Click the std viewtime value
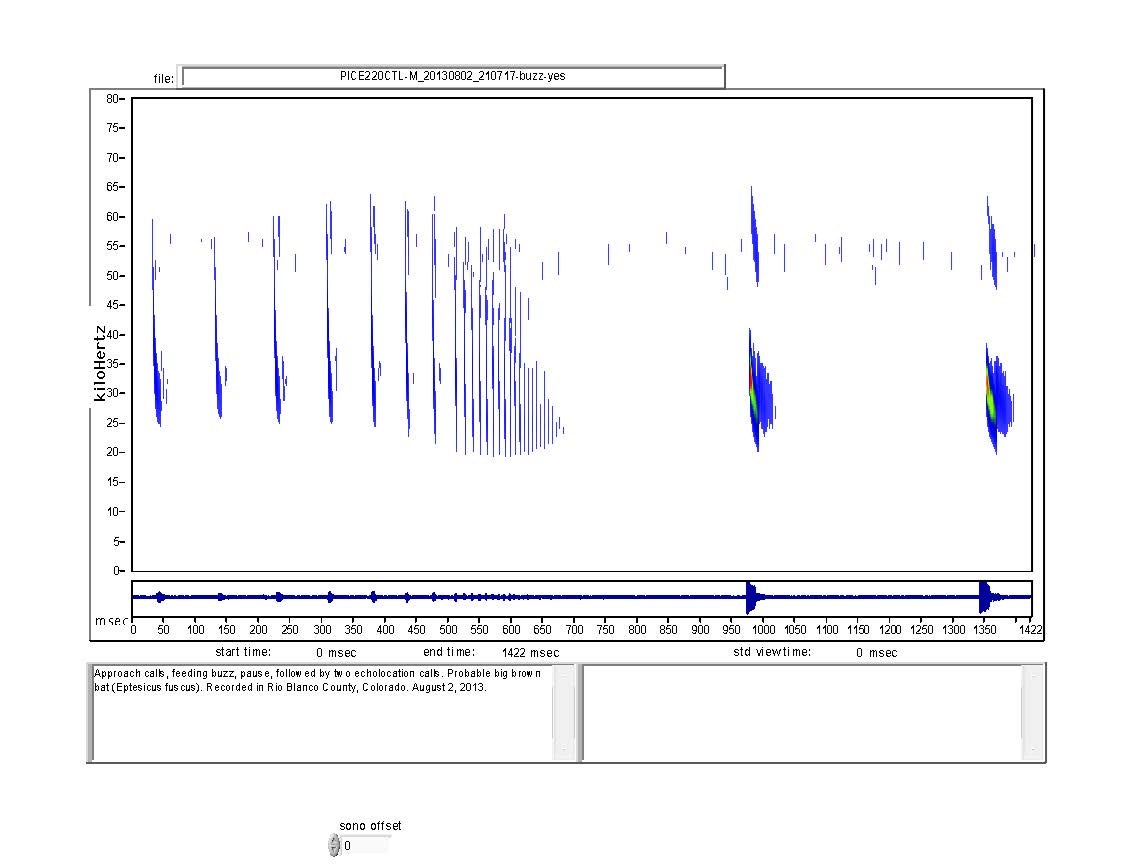The height and width of the screenshot is (867, 1122). point(876,652)
